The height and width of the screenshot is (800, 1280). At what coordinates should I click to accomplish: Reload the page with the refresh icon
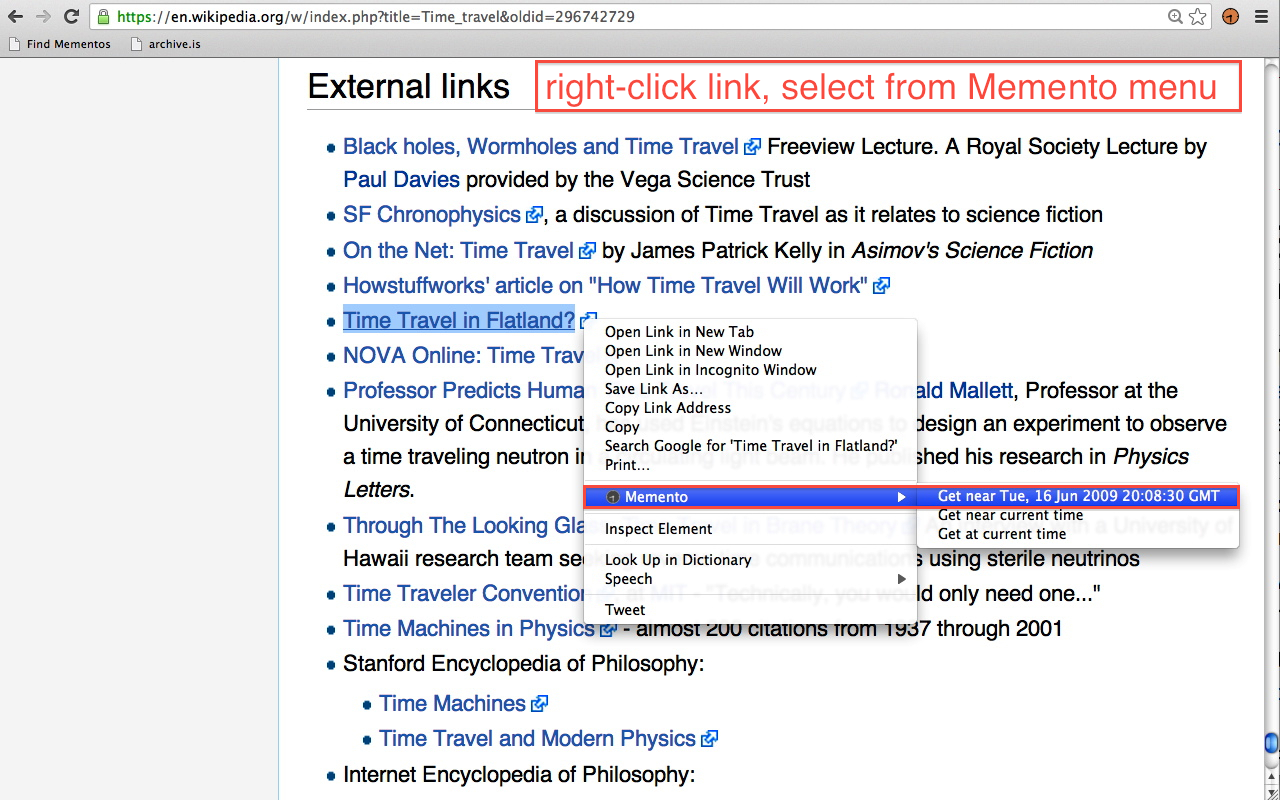(71, 17)
